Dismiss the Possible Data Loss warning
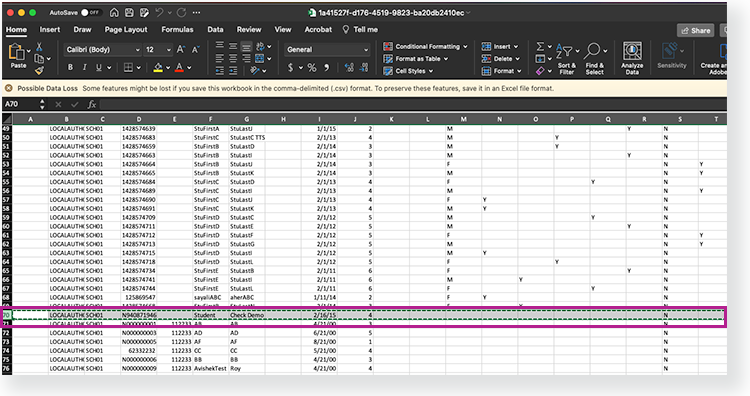 pos(9,88)
